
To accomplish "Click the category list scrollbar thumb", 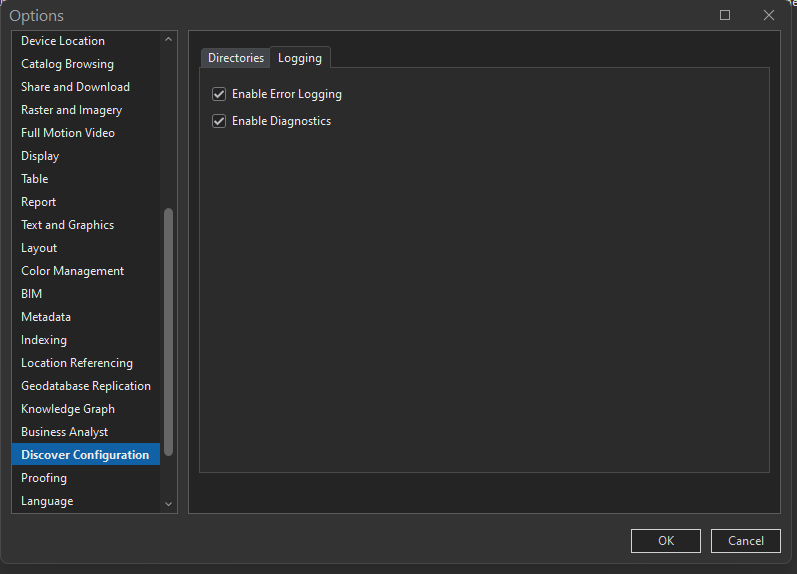I will pyautogui.click(x=168, y=332).
